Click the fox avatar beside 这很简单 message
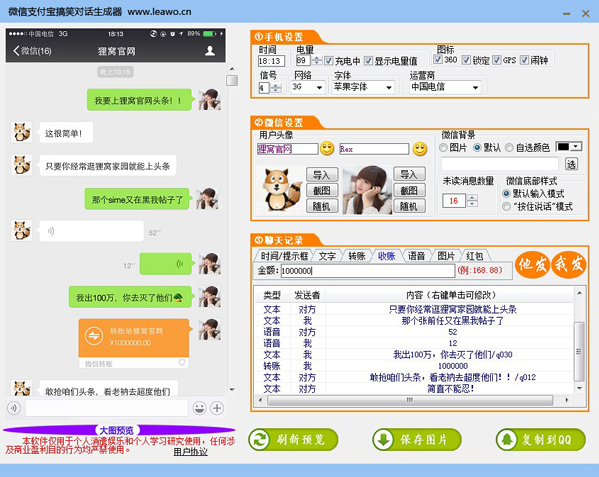The width and height of the screenshot is (599, 477). click(x=22, y=132)
